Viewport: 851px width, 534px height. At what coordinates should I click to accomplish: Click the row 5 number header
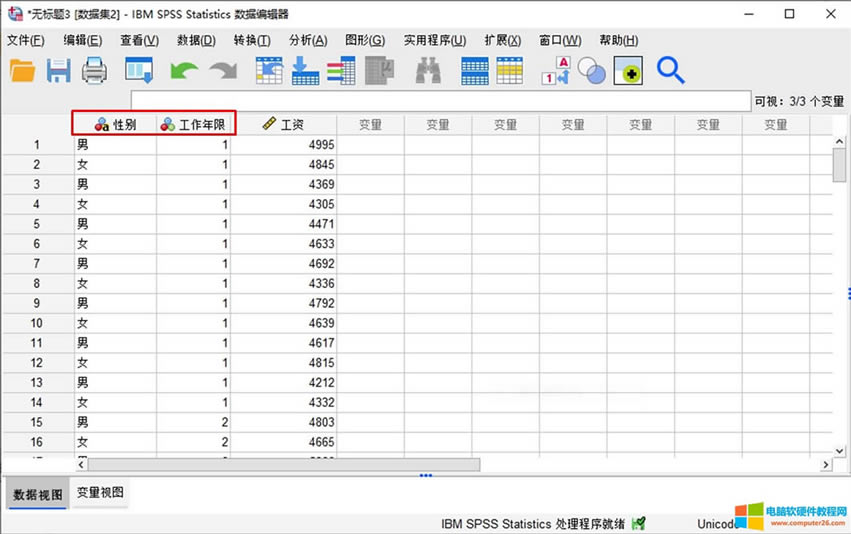click(37, 224)
